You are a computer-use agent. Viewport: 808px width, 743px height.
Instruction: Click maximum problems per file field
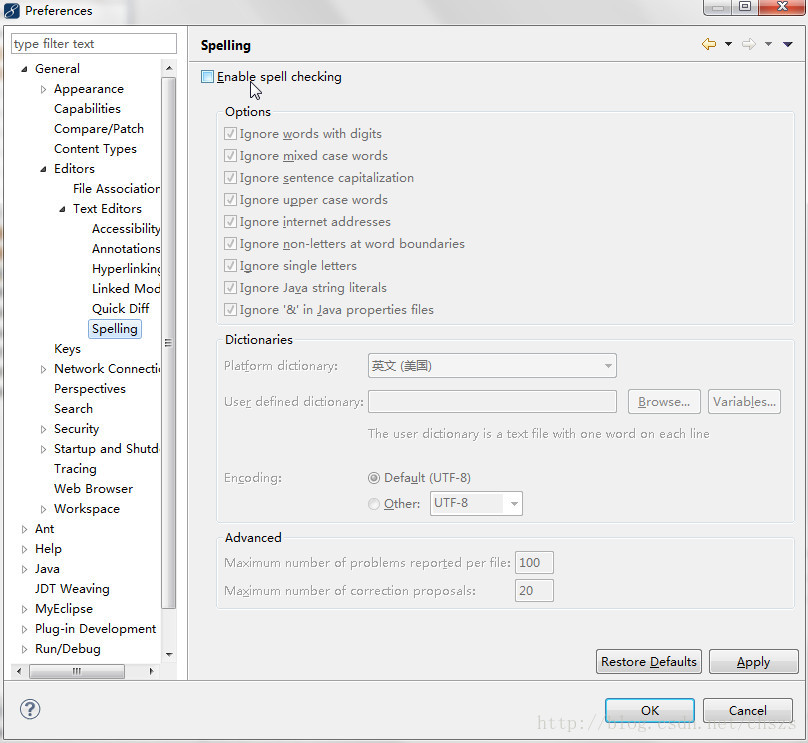(534, 563)
